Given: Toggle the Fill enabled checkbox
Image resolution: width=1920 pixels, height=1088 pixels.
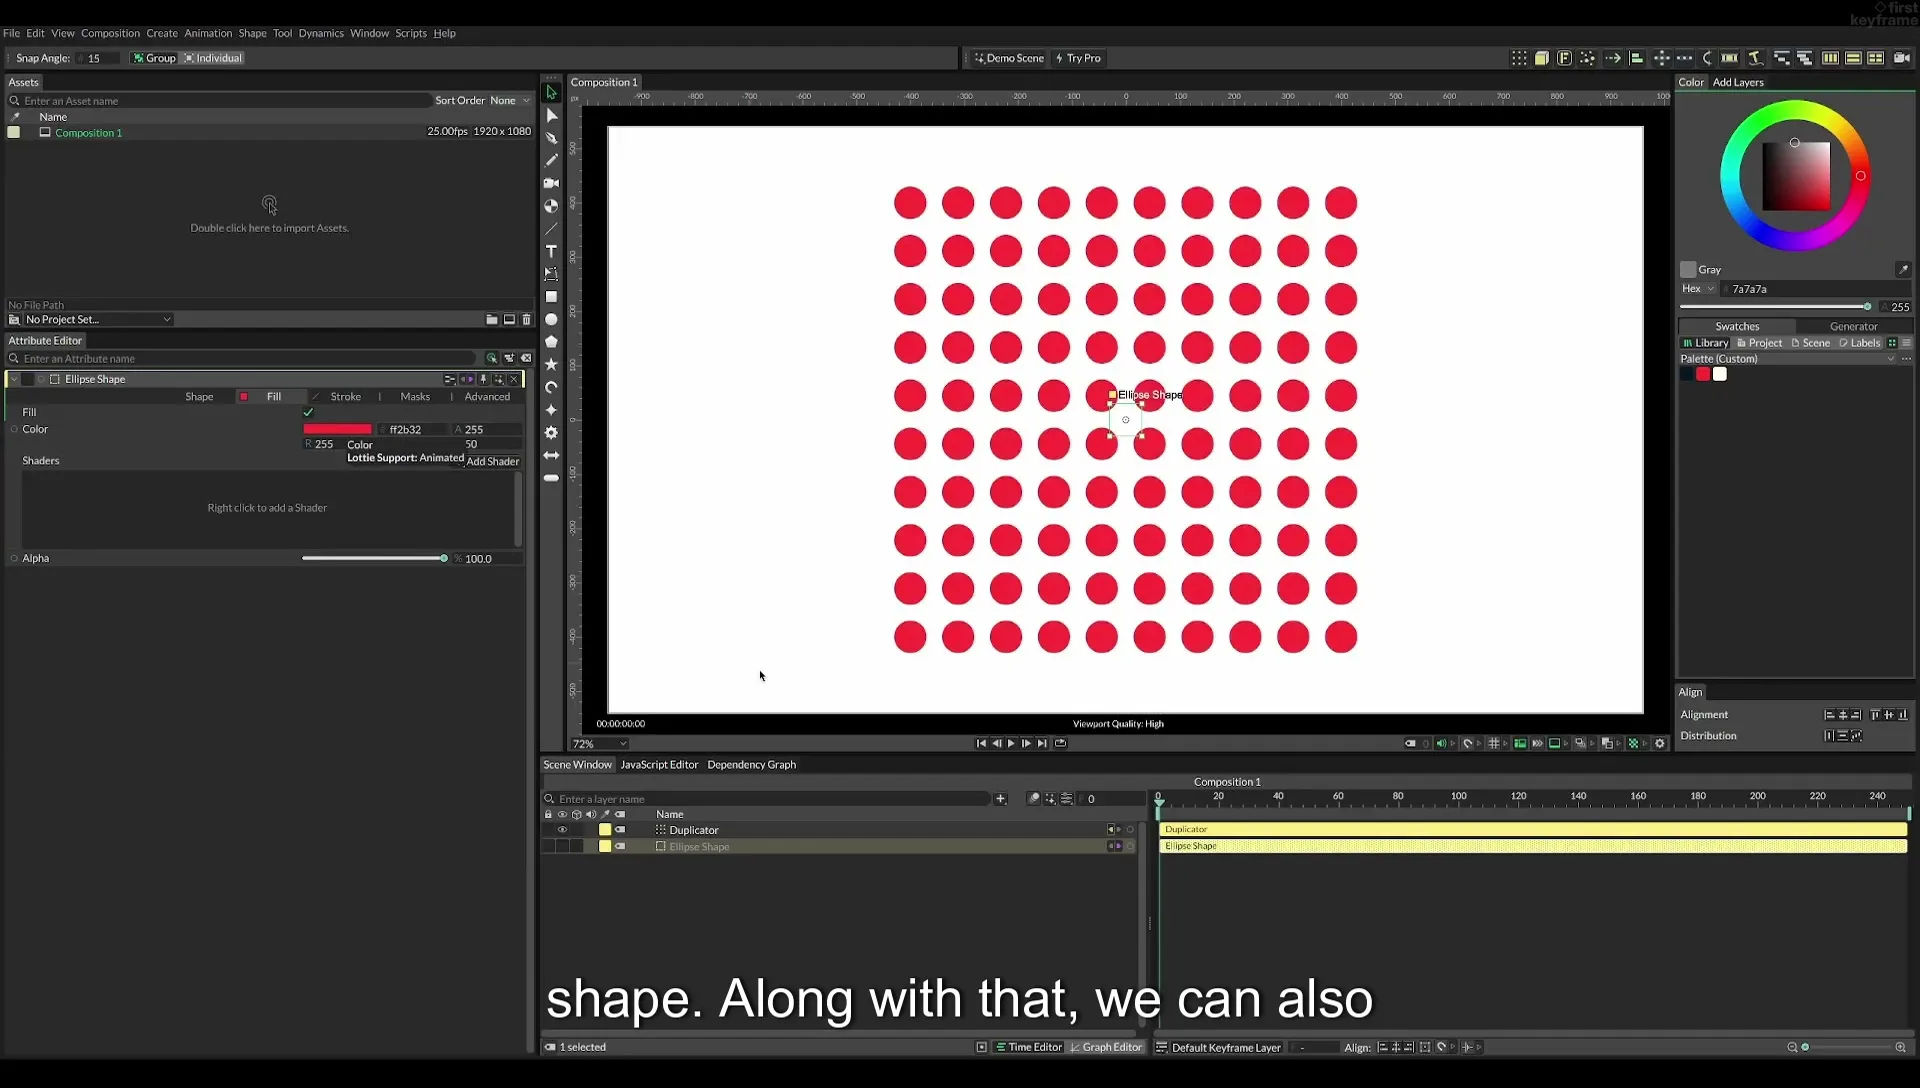Looking at the screenshot, I should point(308,412).
